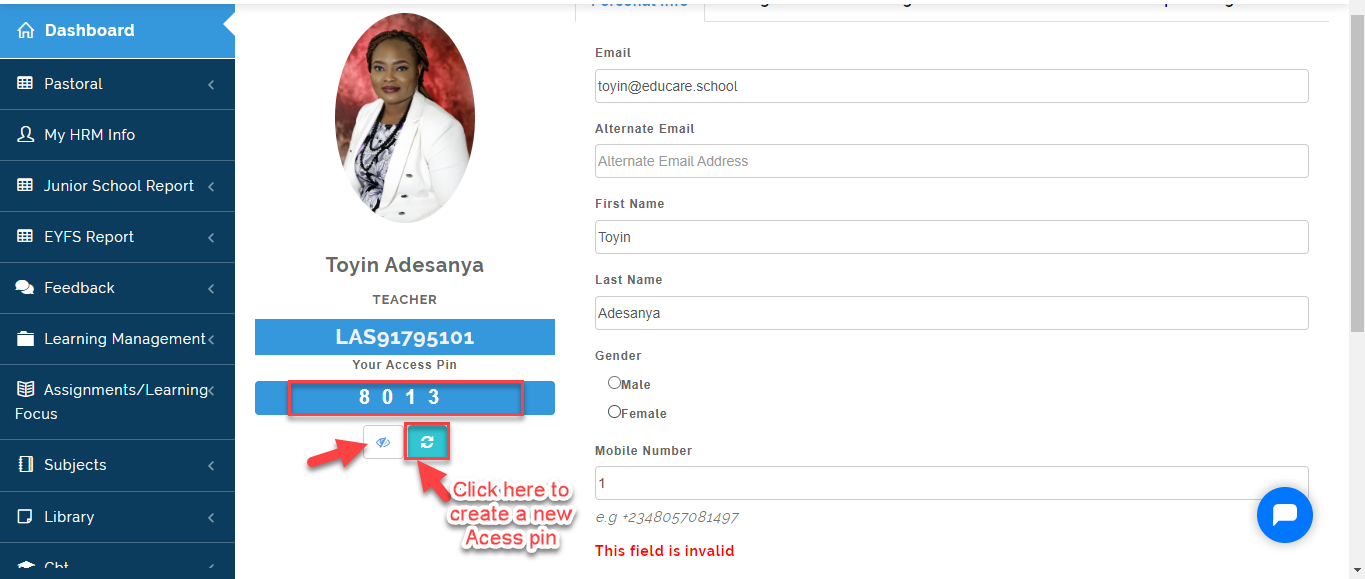
Task: Click the Subjects sidebar icon
Action: (x=26, y=465)
